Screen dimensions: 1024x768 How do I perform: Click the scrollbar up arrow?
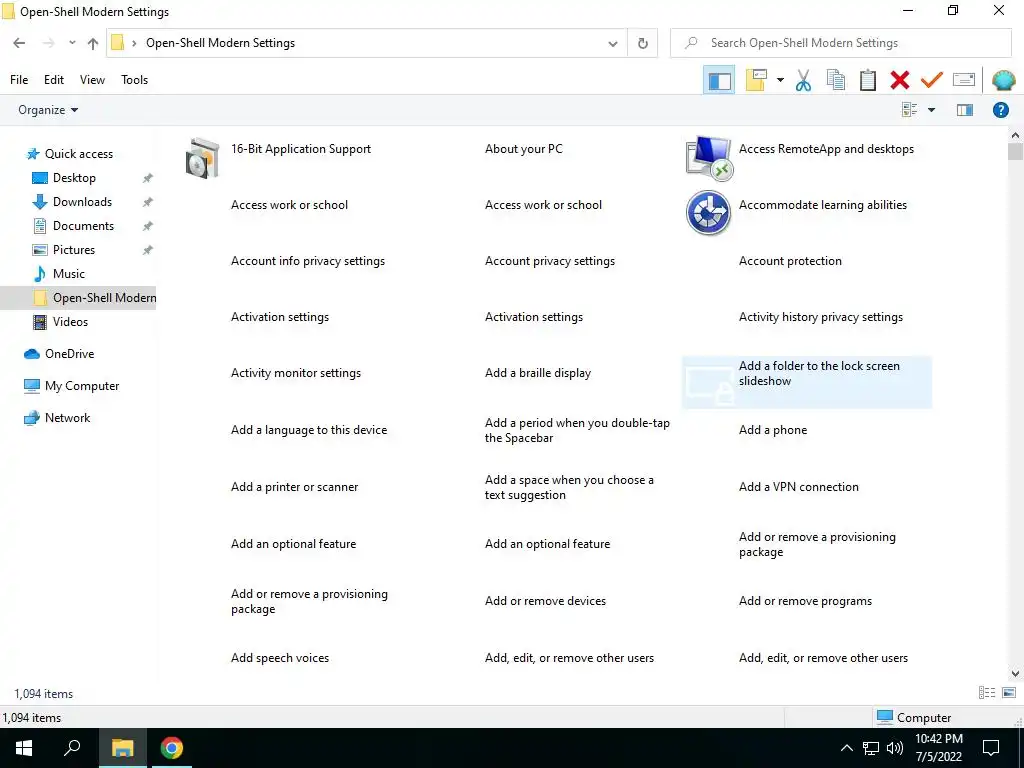(1015, 135)
